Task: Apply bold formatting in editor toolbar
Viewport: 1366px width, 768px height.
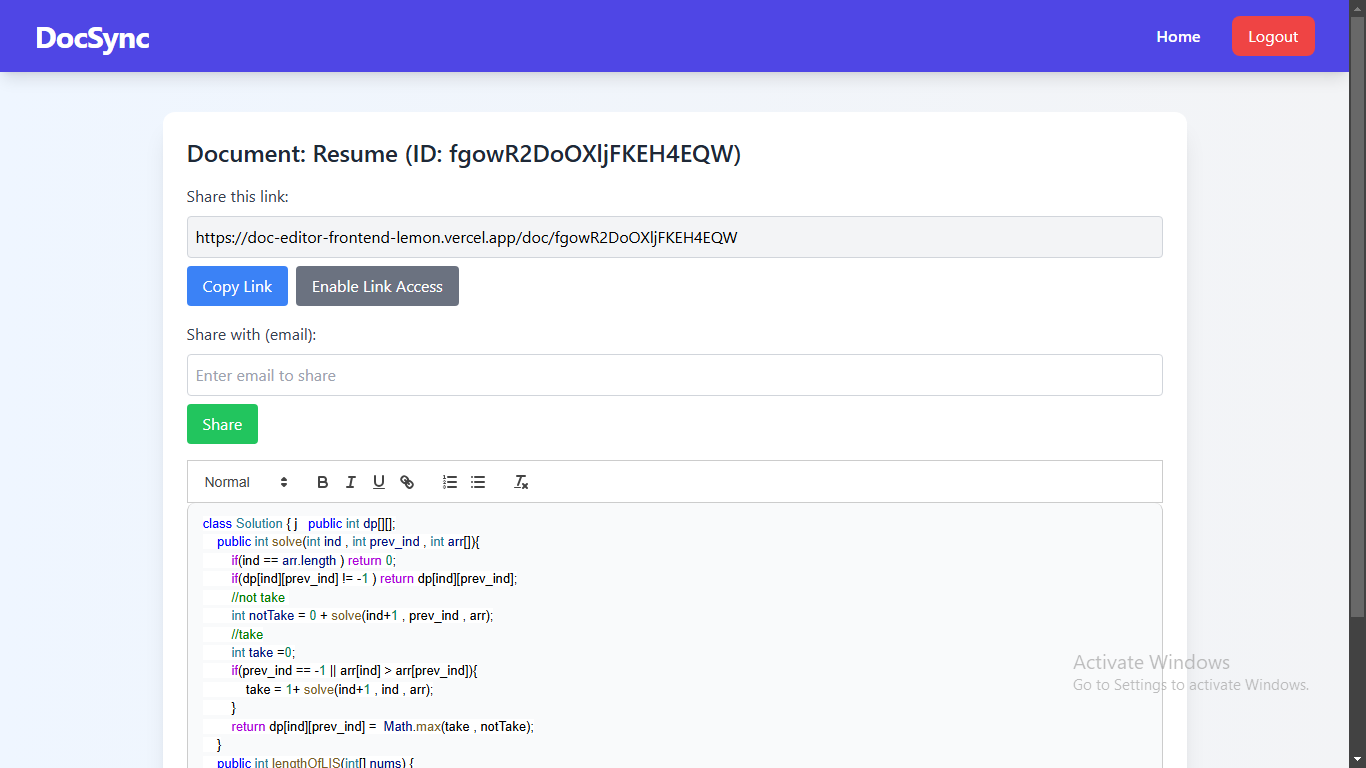Action: pyautogui.click(x=322, y=482)
